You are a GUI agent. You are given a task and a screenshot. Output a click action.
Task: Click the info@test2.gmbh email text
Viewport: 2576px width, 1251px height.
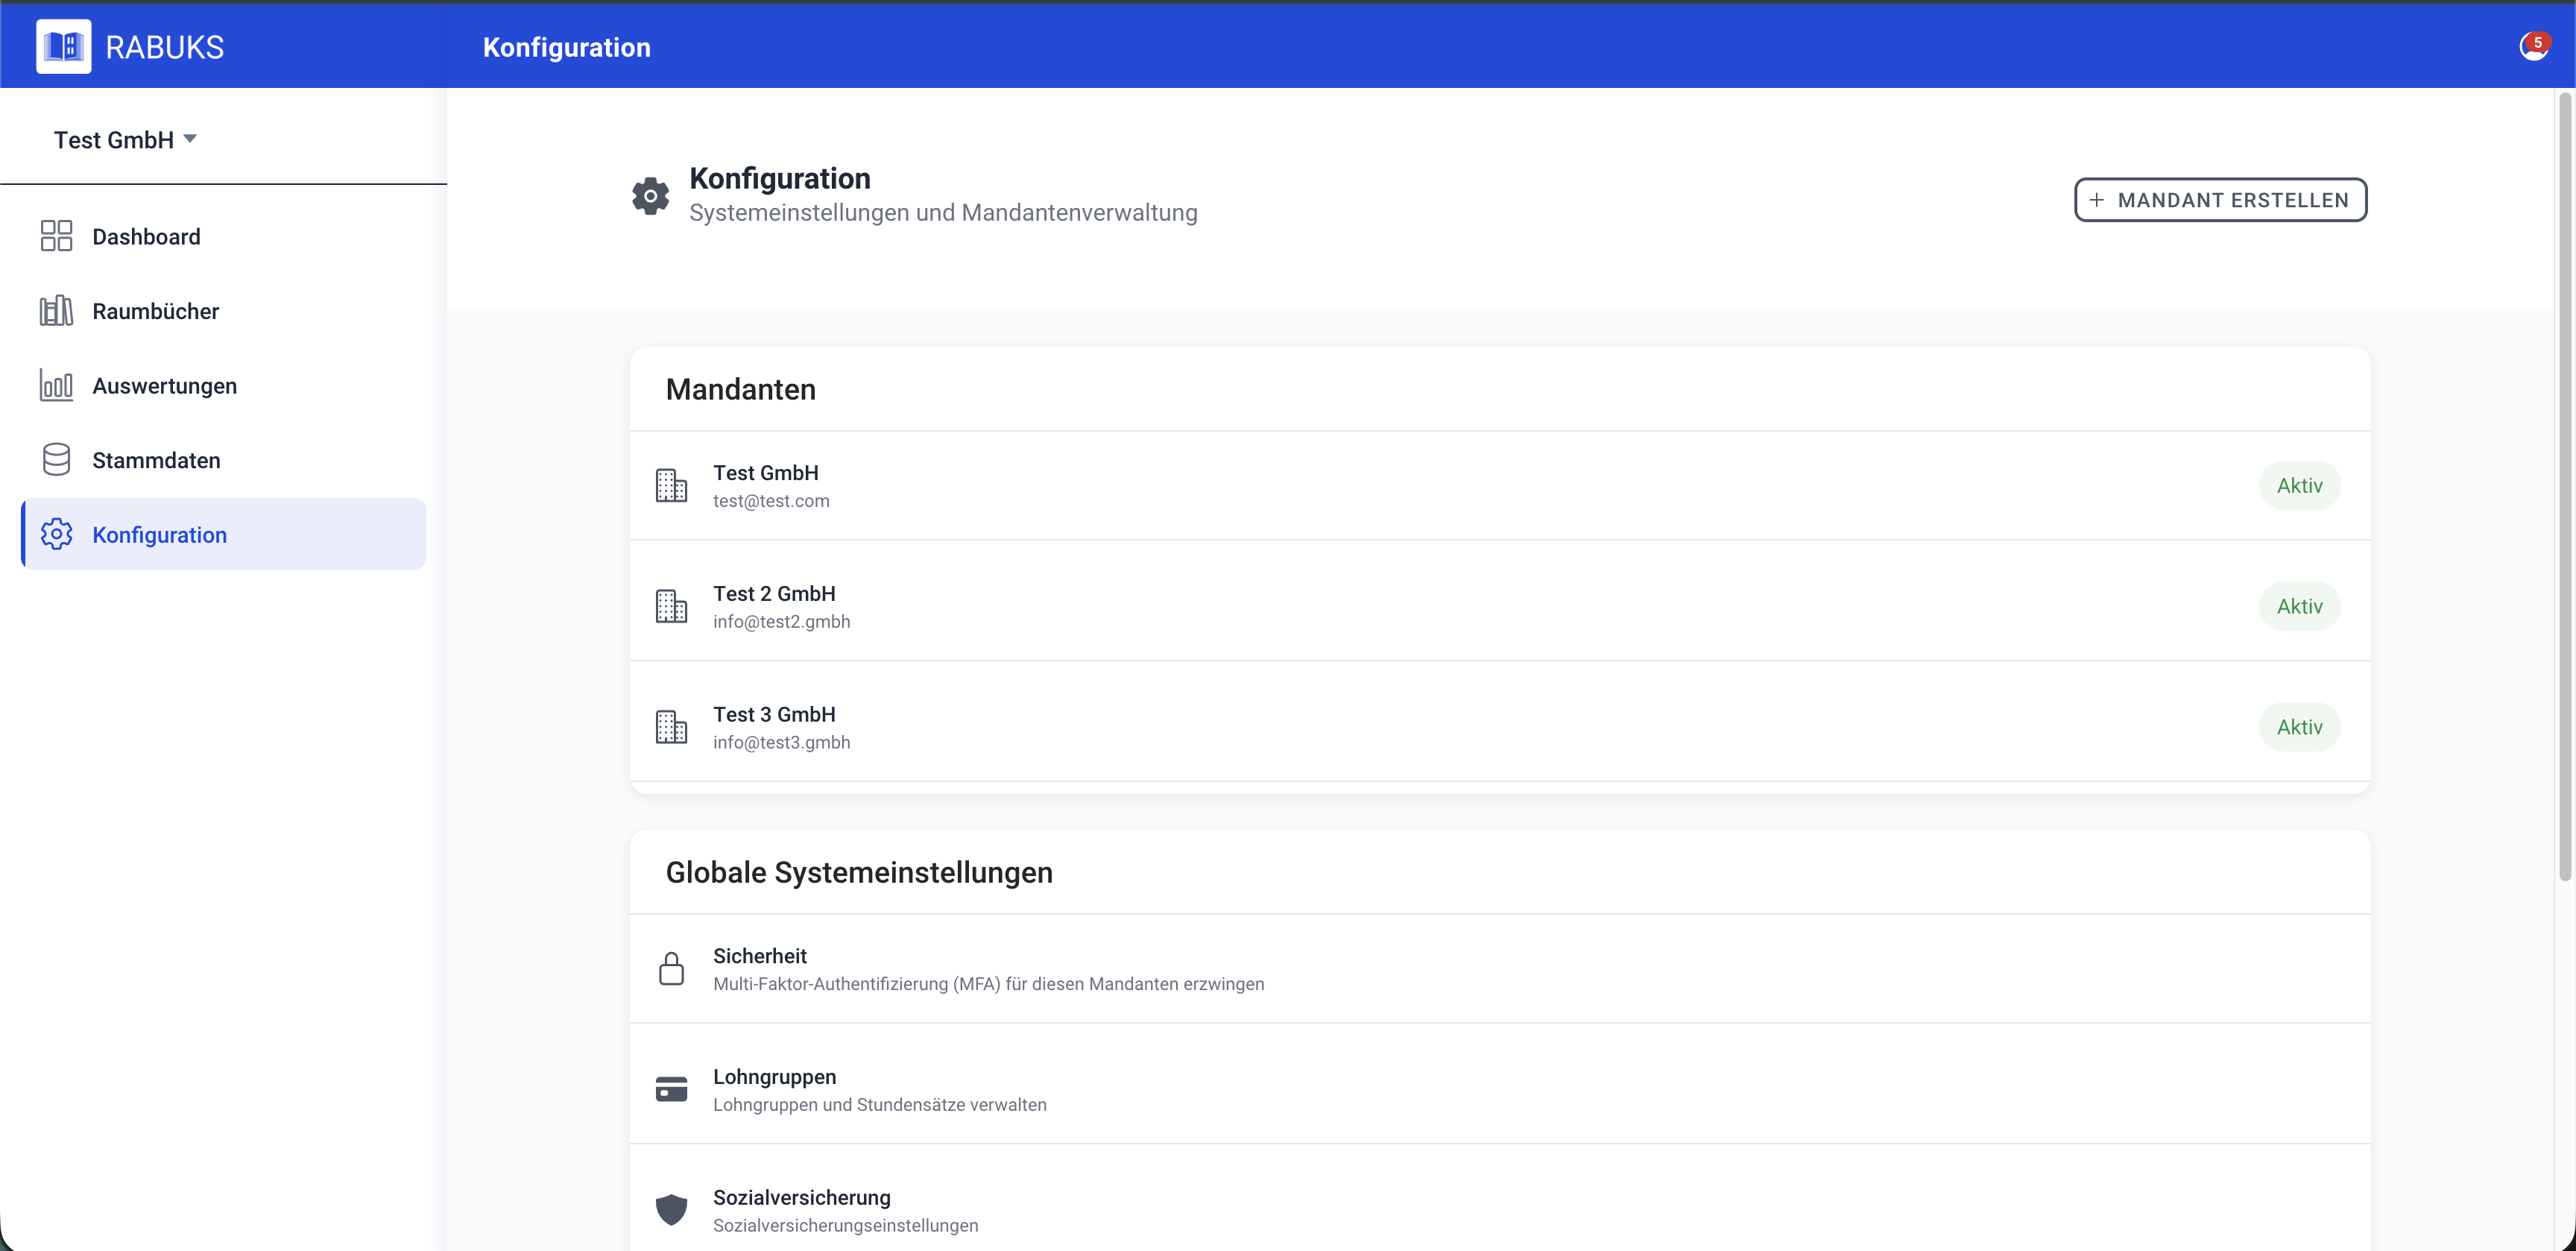781,622
